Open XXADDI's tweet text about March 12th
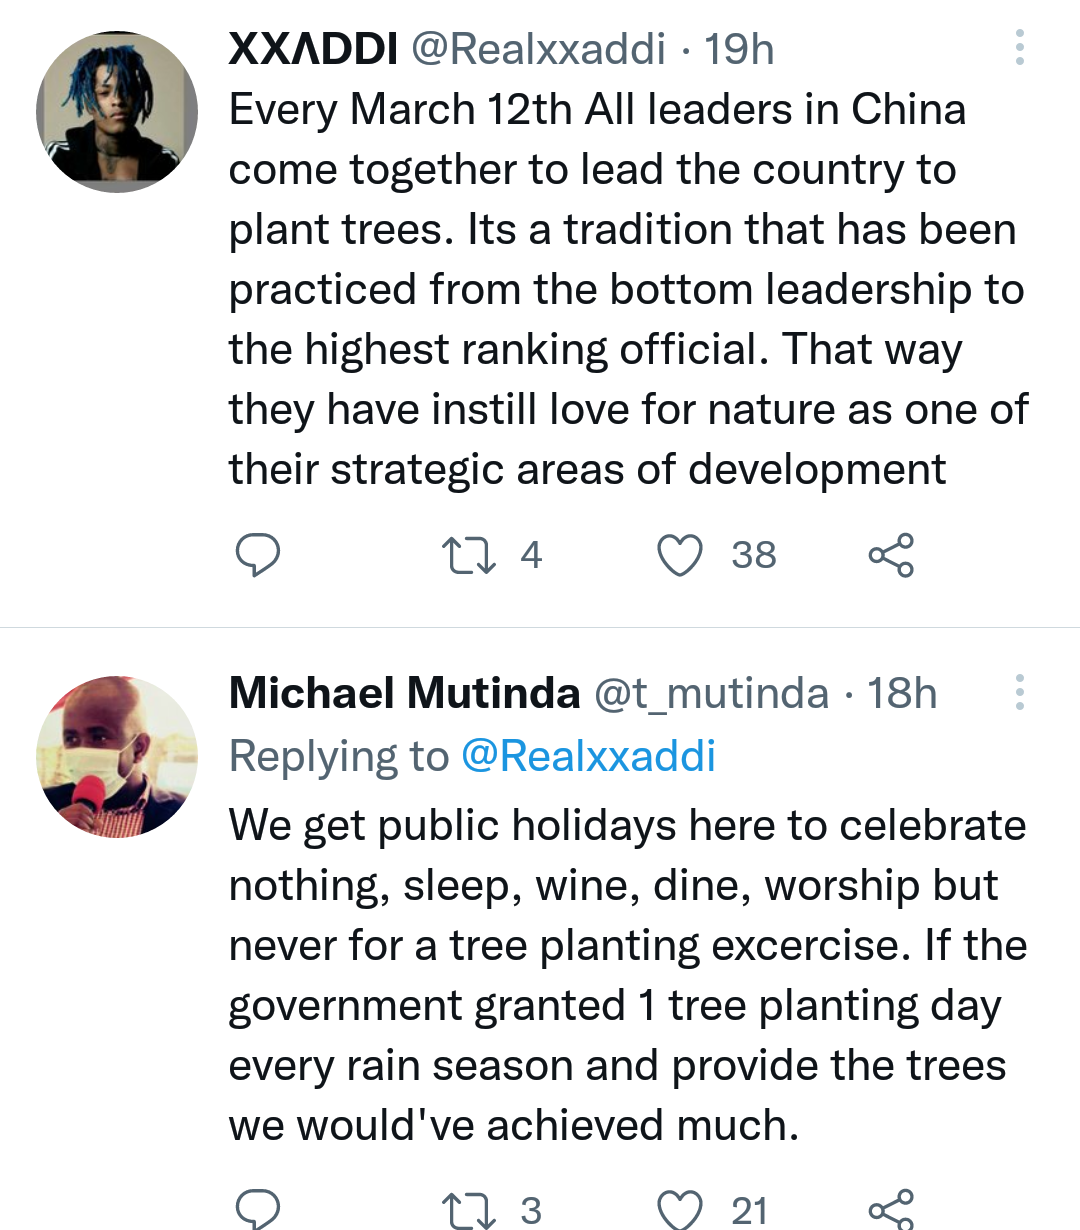 click(x=627, y=289)
